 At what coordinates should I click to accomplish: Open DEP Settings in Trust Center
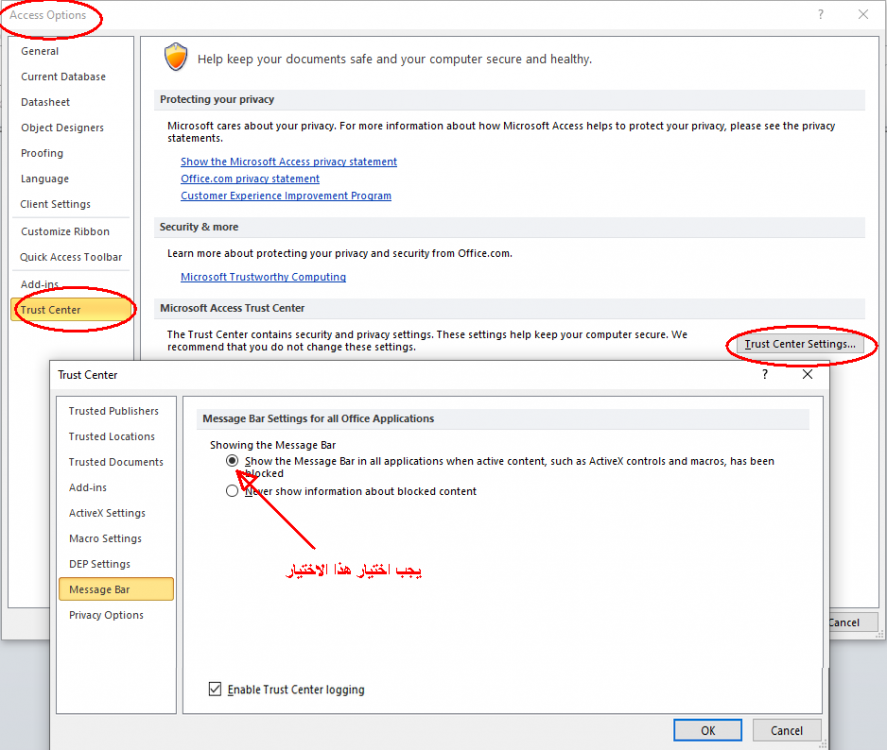coord(100,563)
